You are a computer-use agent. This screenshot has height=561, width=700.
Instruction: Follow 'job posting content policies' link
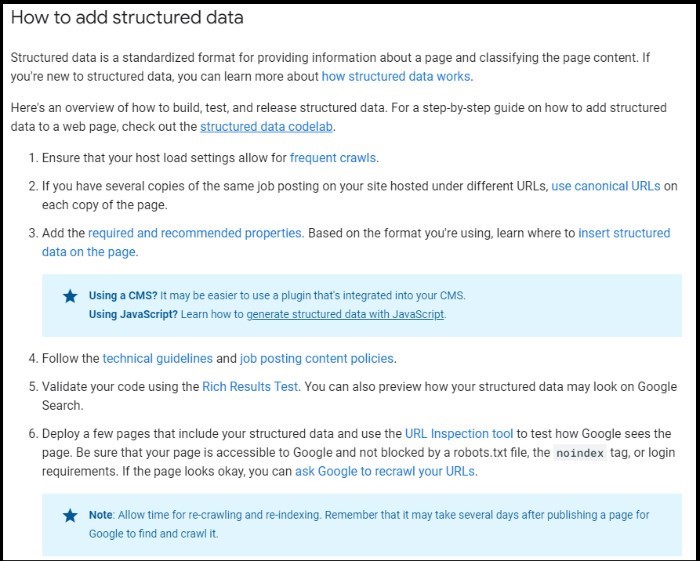[x=317, y=359]
